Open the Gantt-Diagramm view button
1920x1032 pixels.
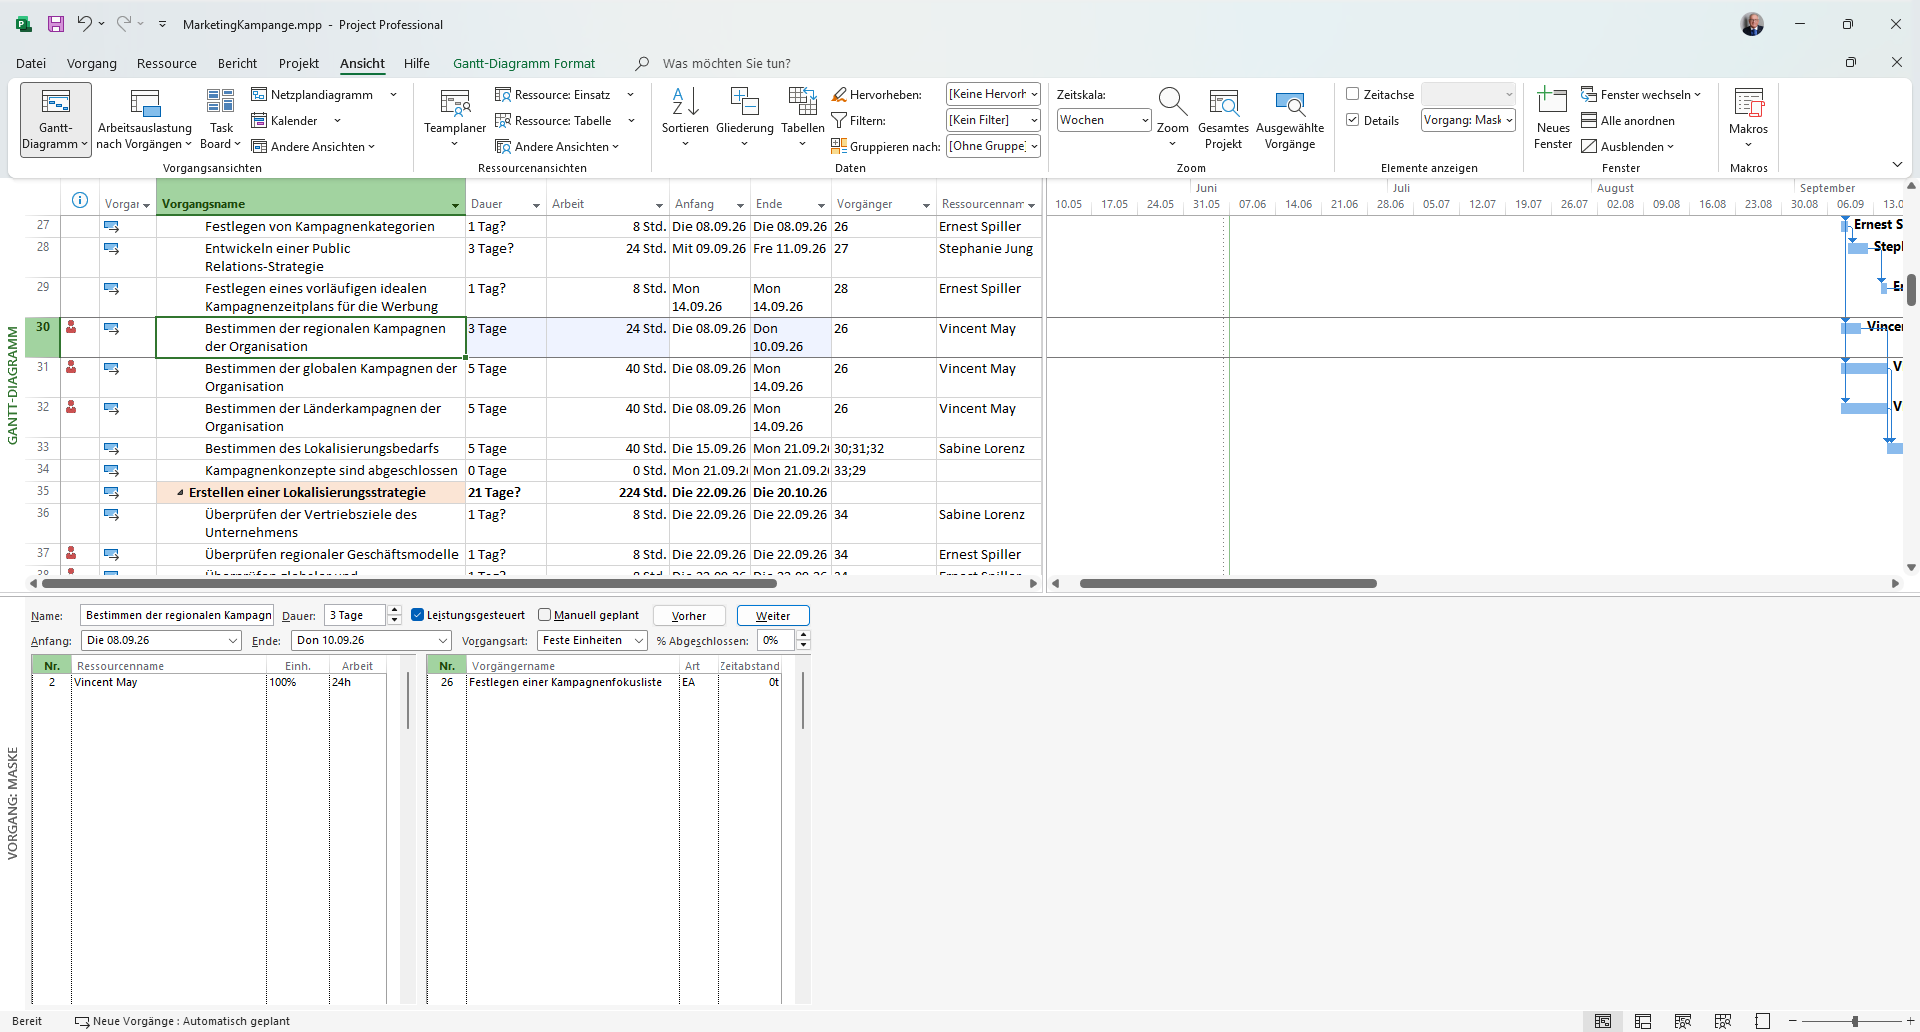click(56, 119)
